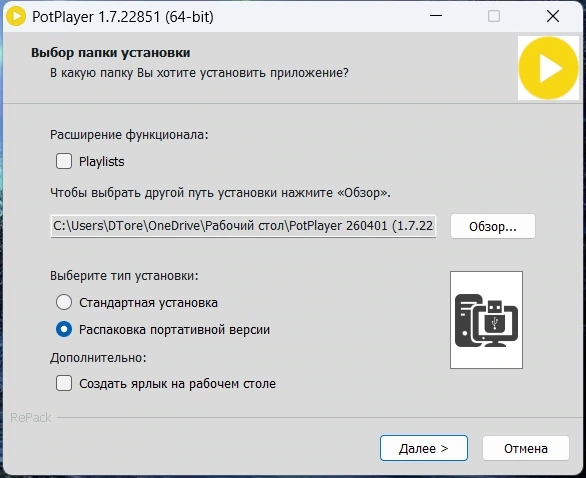
Task: Click the Выберите тип установки label
Action: point(124,276)
